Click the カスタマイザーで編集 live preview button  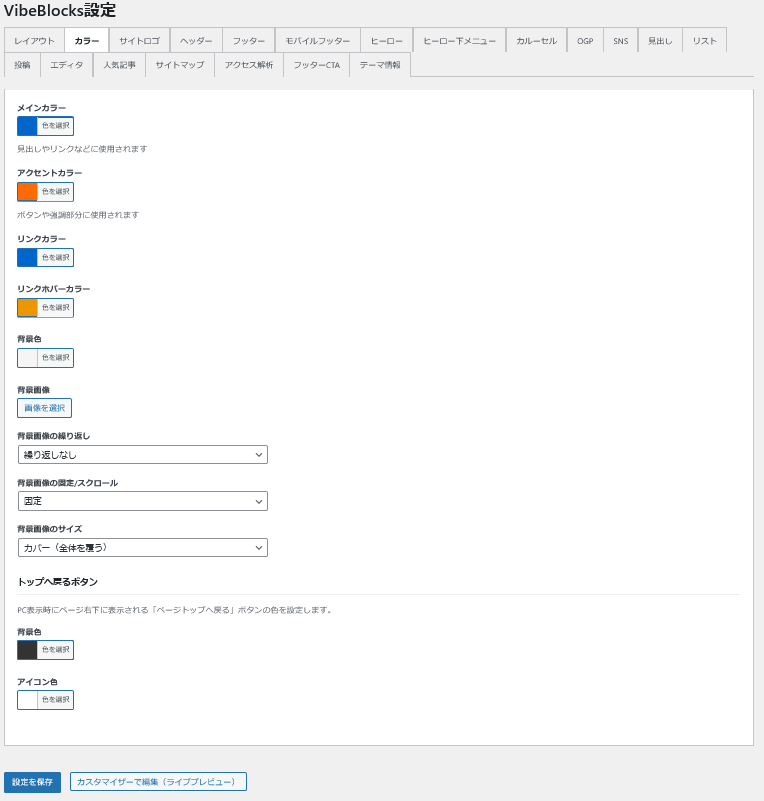(158, 782)
